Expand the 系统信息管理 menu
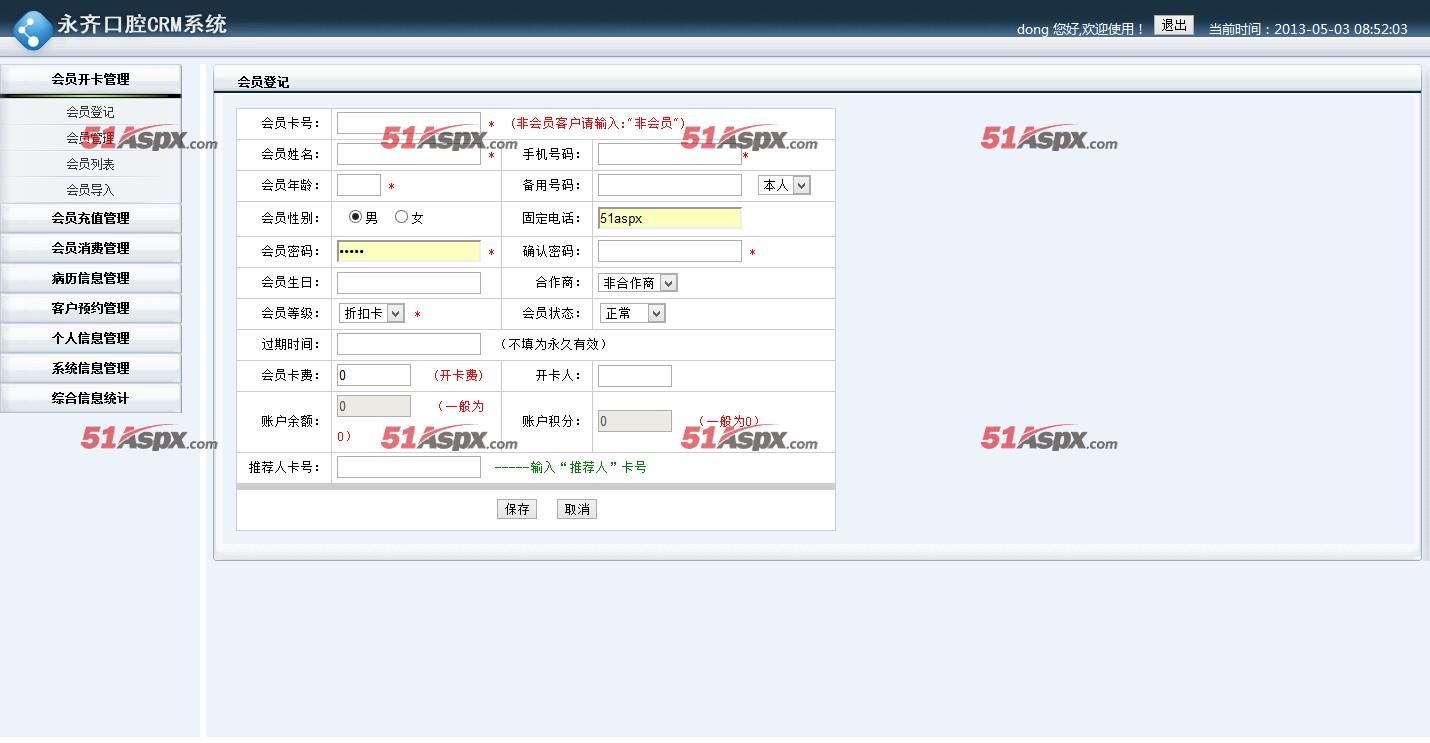This screenshot has width=1430, height=743. point(91,368)
